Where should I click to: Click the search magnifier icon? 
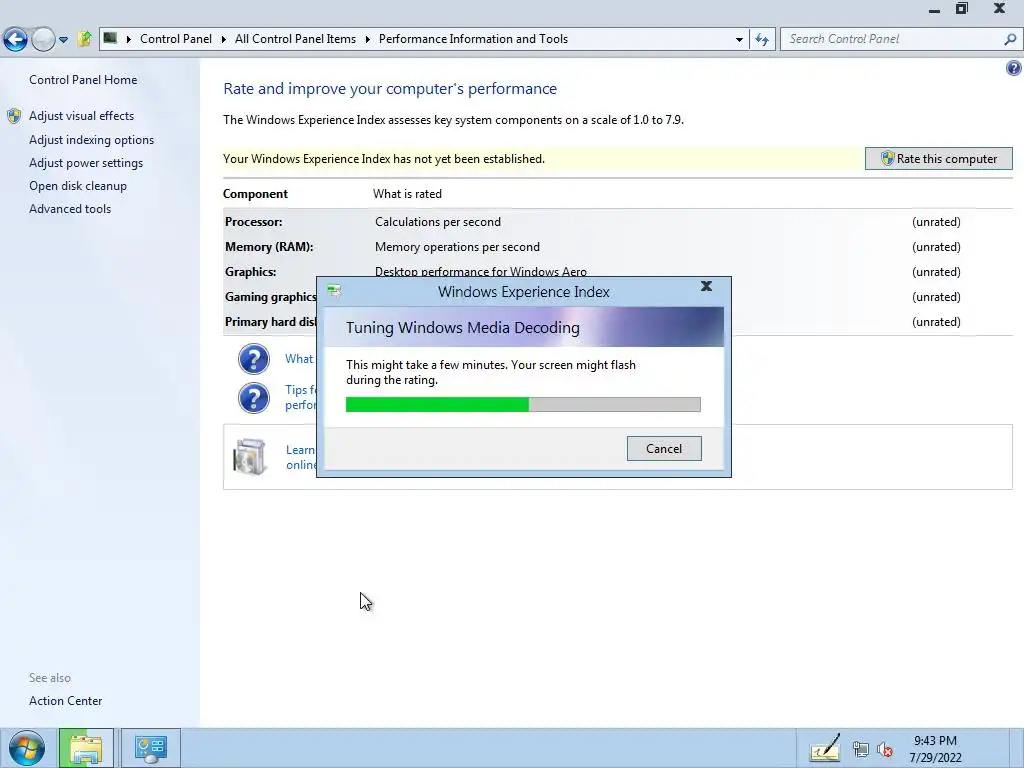click(x=1010, y=39)
